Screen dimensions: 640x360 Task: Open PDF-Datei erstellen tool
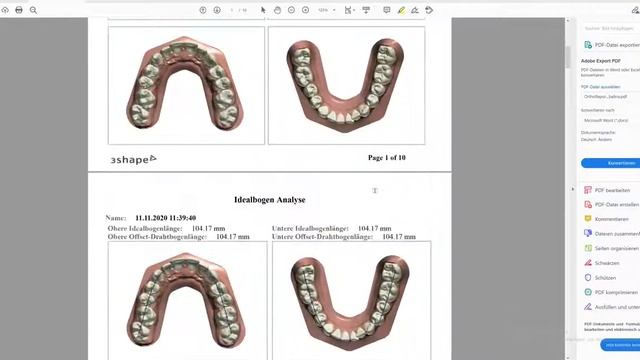[x=611, y=204]
